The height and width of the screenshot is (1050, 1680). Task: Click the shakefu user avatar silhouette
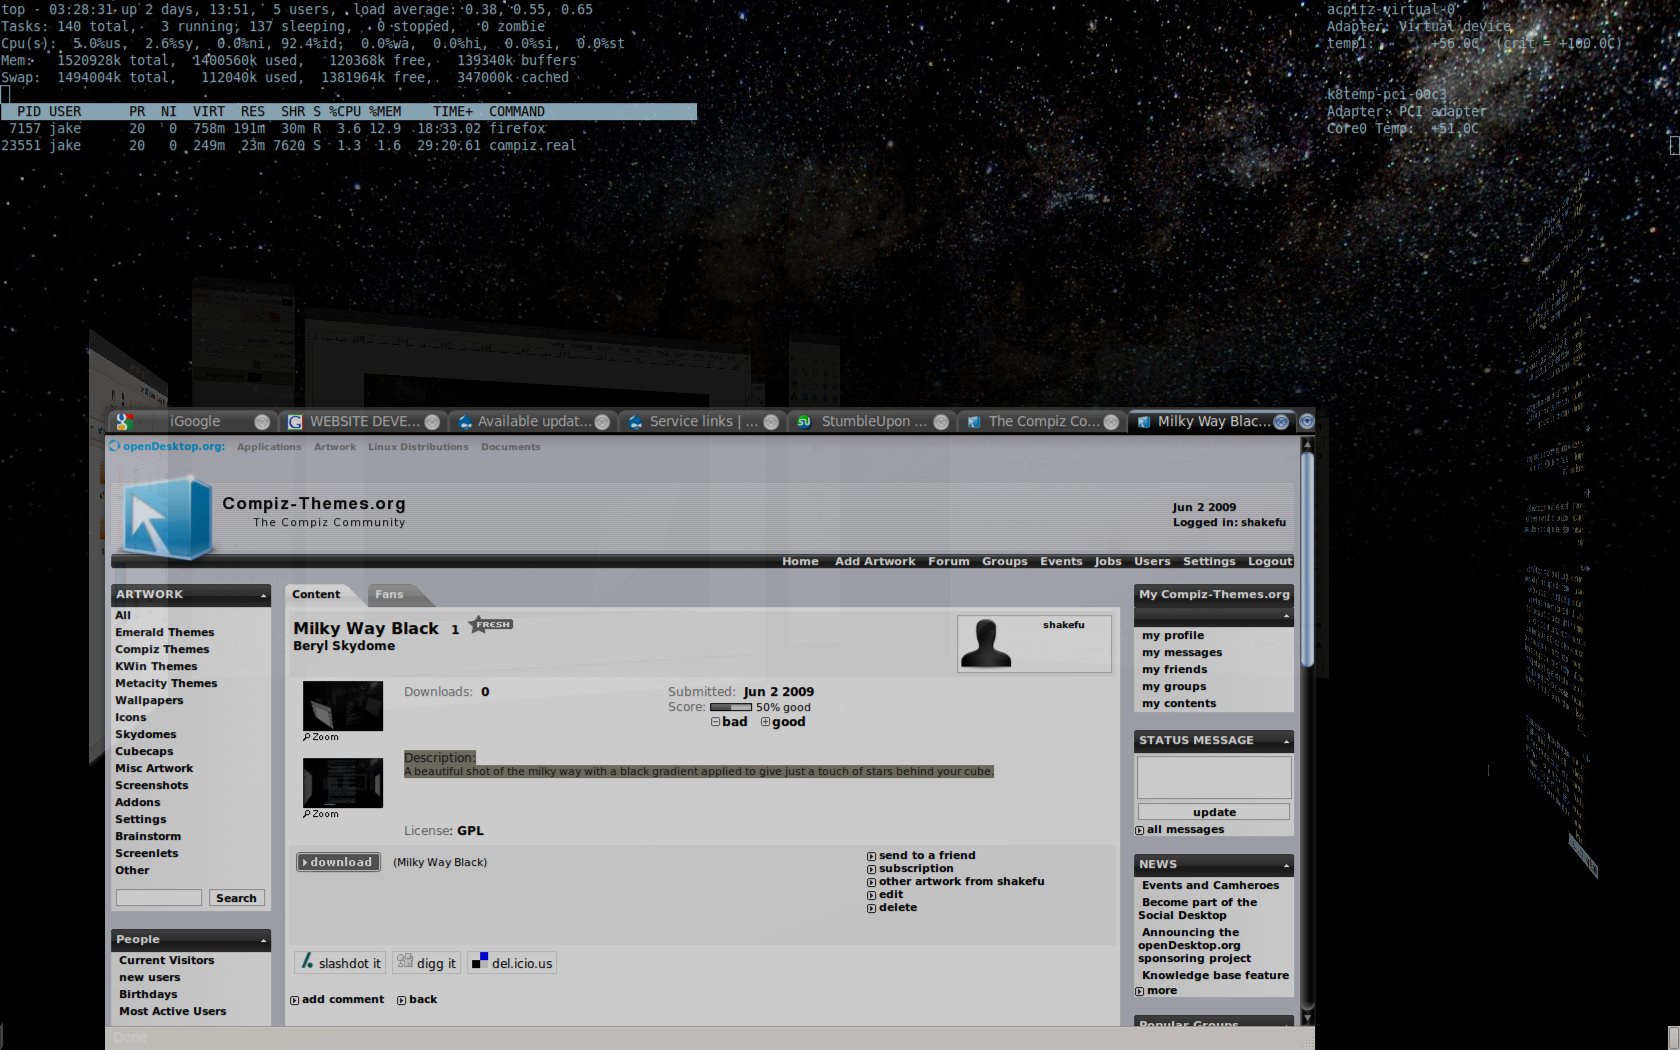point(986,643)
